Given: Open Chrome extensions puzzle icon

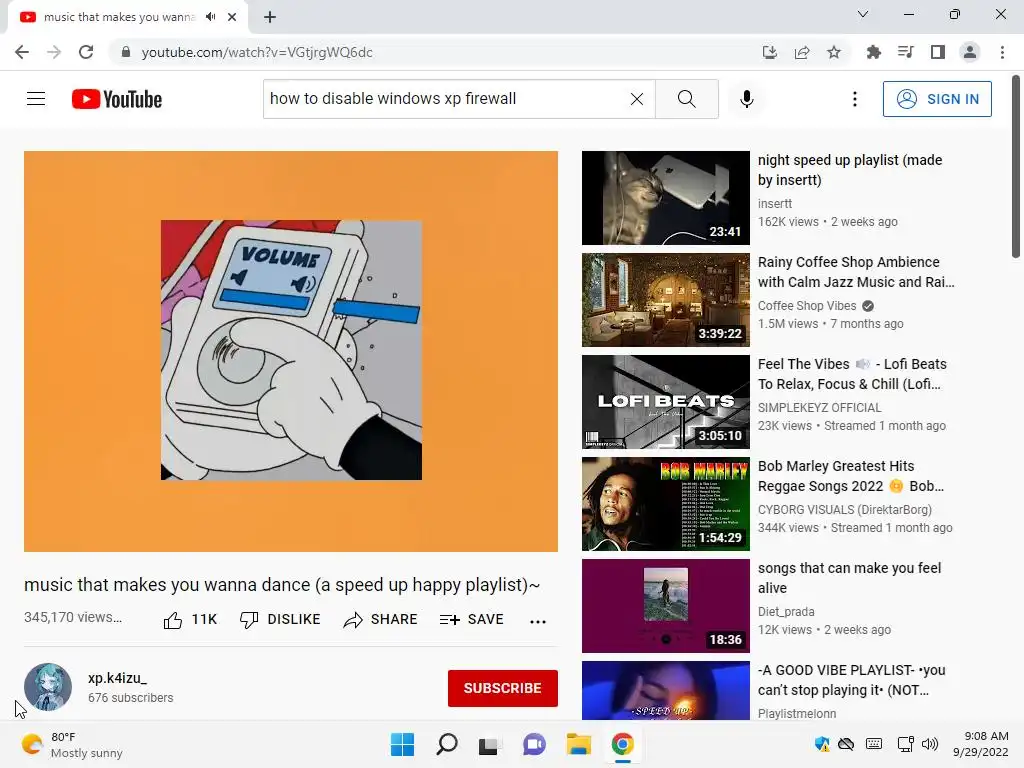Looking at the screenshot, I should pyautogui.click(x=873, y=52).
